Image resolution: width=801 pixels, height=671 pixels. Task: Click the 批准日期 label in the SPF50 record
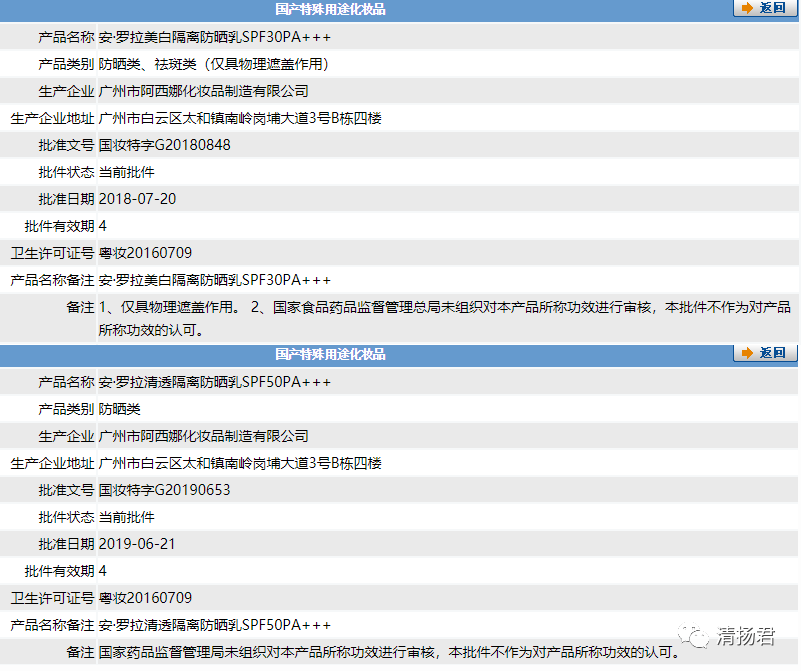coord(66,544)
